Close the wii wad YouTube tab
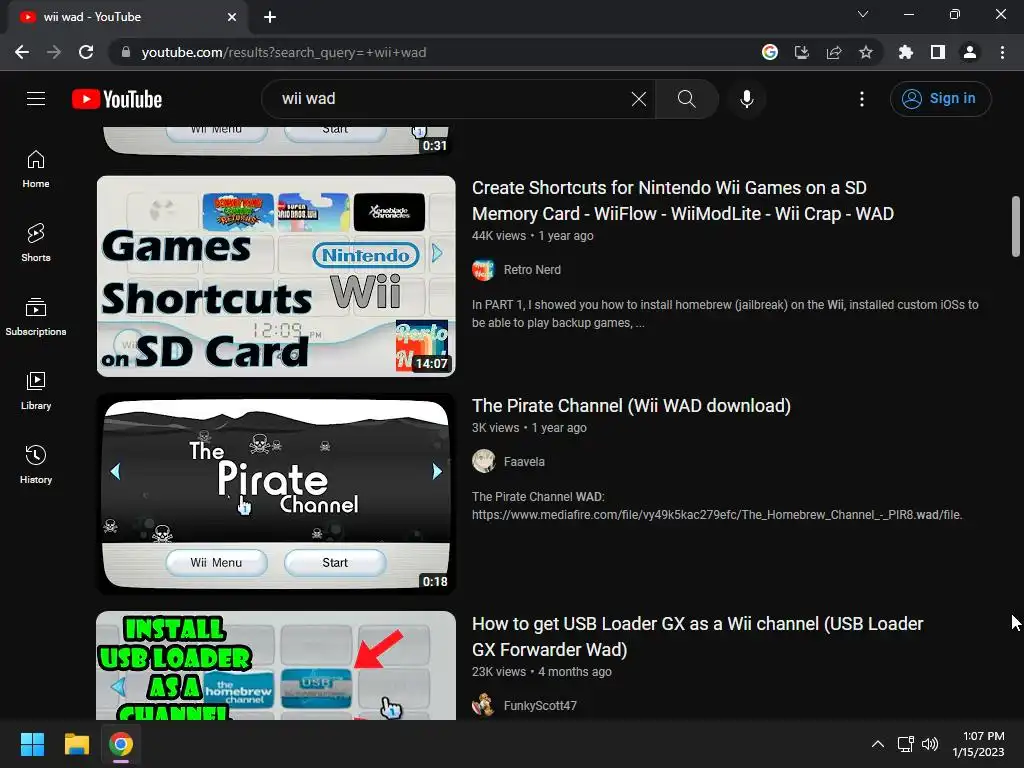Screen dimensions: 1024x768 click(232, 17)
